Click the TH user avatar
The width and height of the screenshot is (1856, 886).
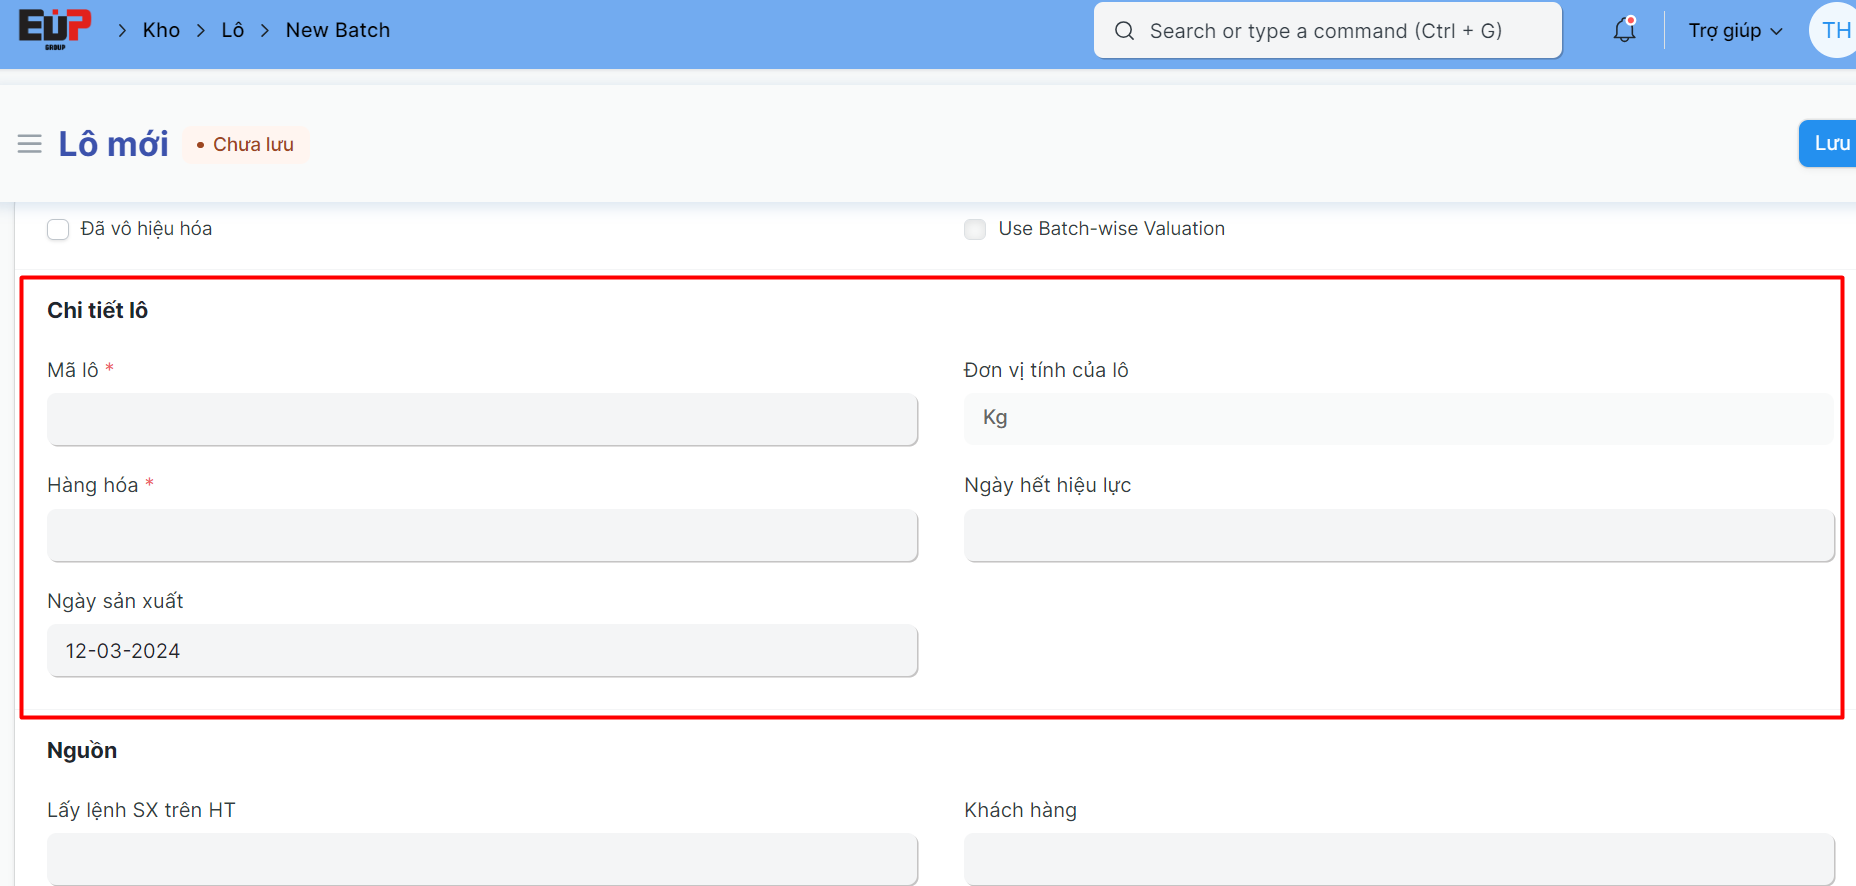[x=1834, y=30]
